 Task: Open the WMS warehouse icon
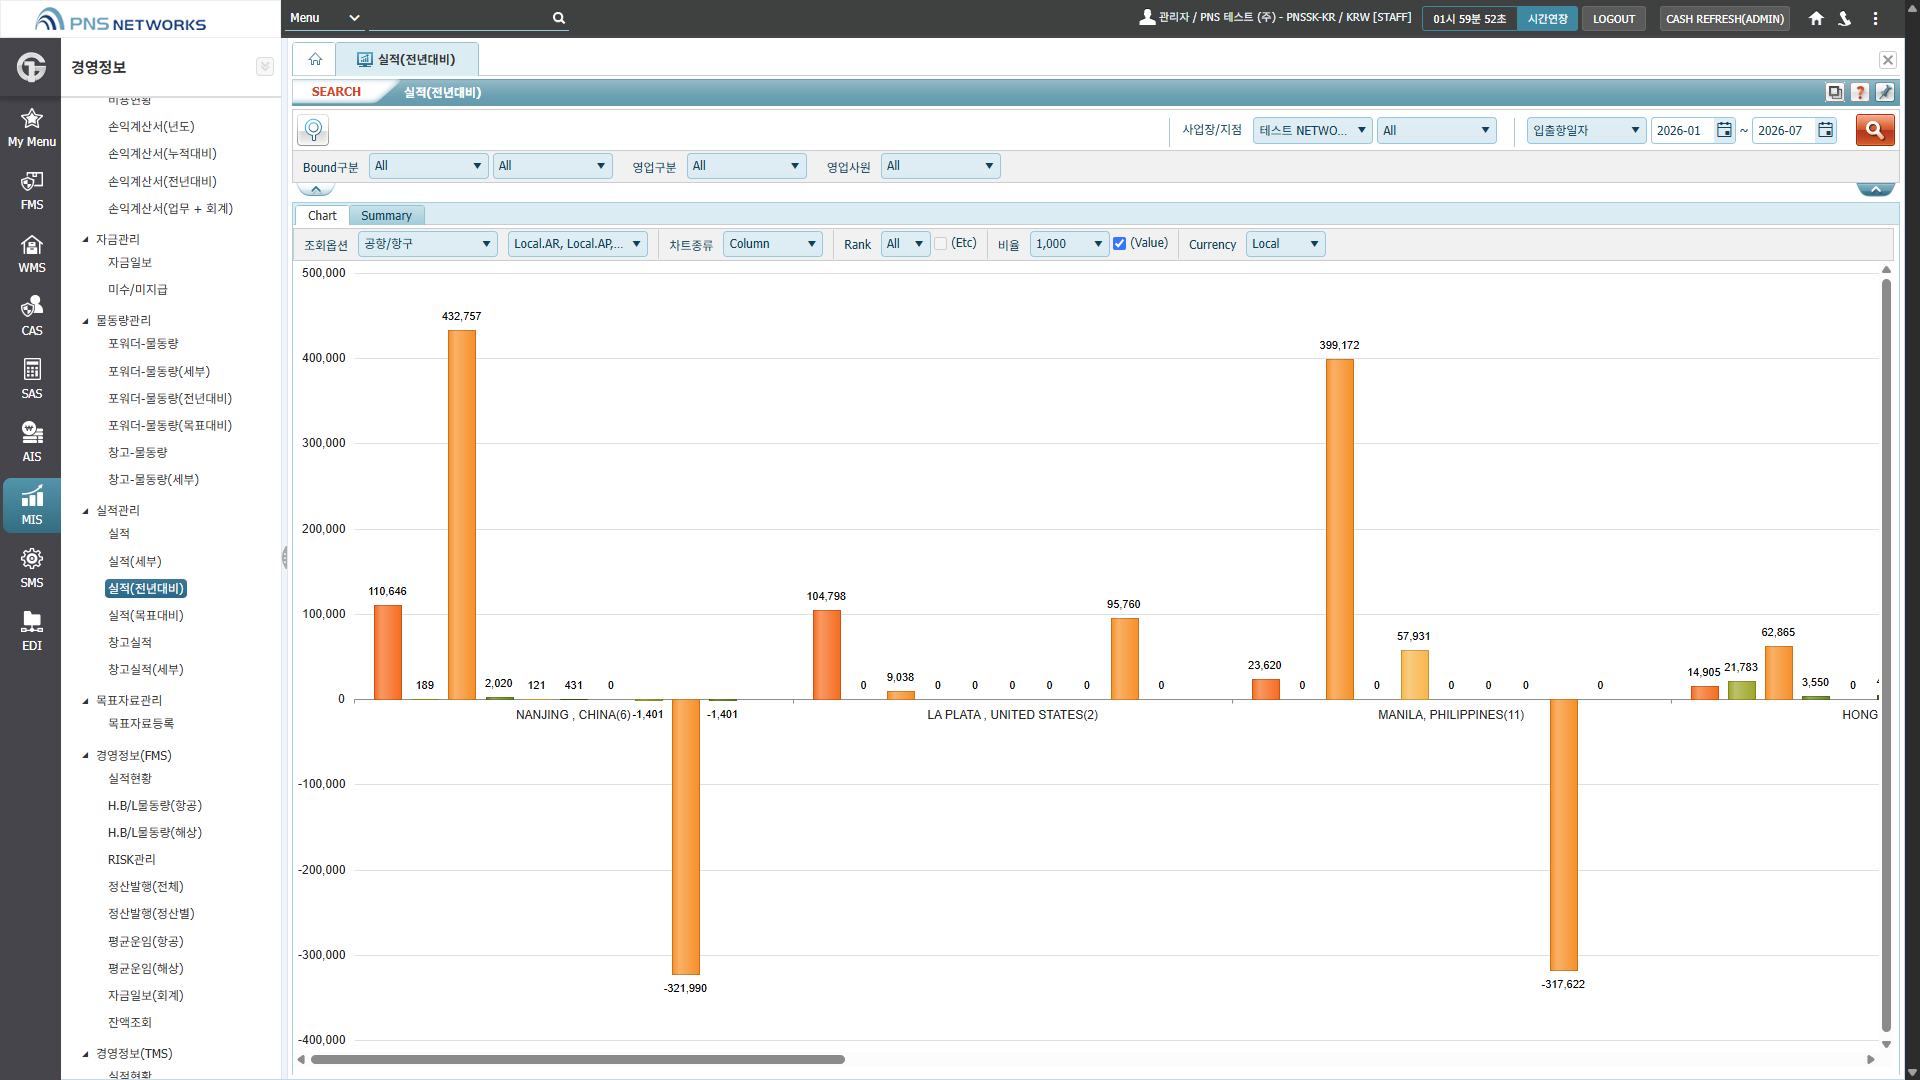[x=31, y=254]
